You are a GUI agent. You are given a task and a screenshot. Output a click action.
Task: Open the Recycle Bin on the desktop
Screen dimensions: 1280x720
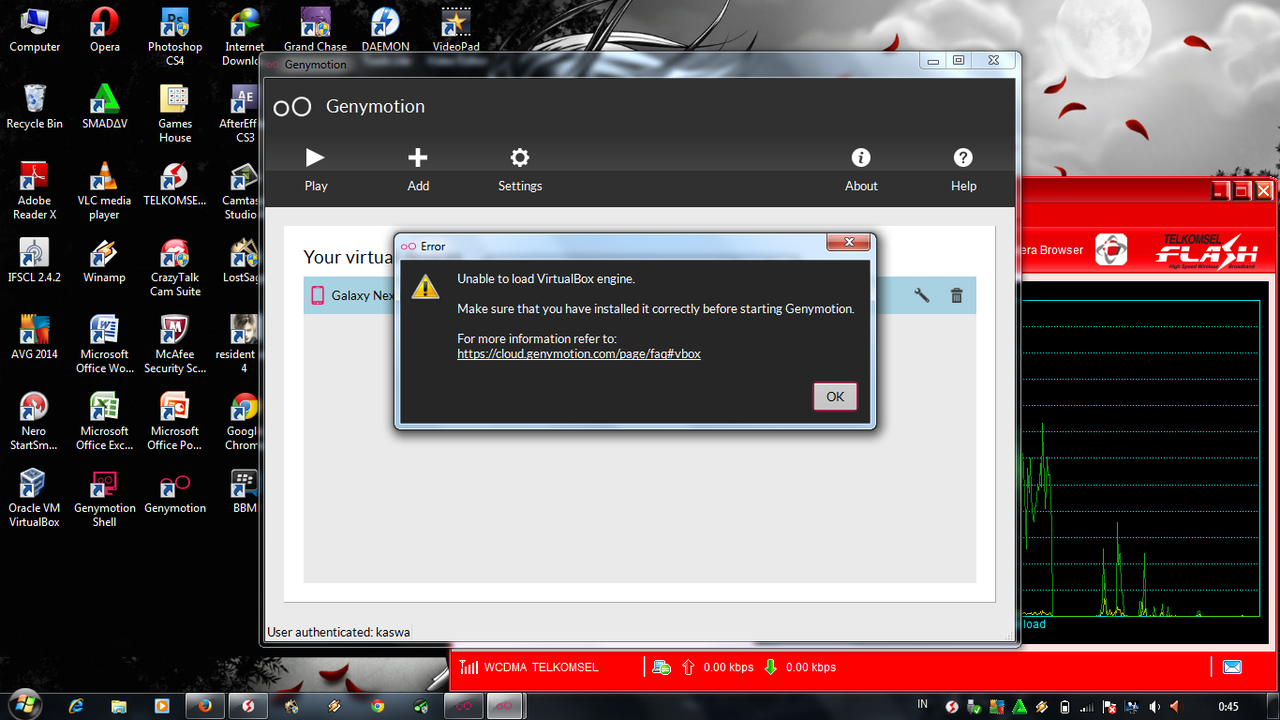[x=35, y=107]
